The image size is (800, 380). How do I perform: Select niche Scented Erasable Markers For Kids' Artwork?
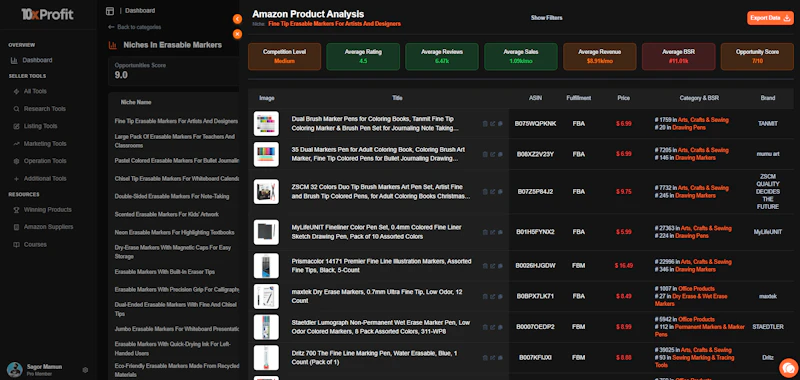coord(167,214)
